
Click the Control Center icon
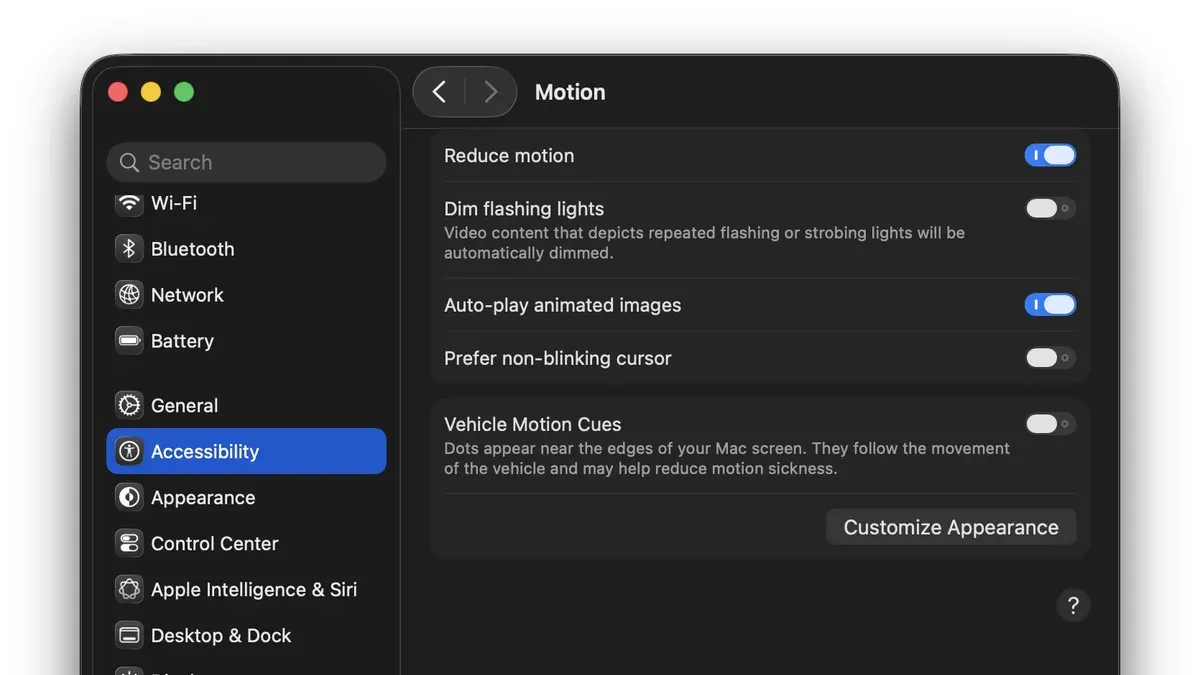(129, 543)
